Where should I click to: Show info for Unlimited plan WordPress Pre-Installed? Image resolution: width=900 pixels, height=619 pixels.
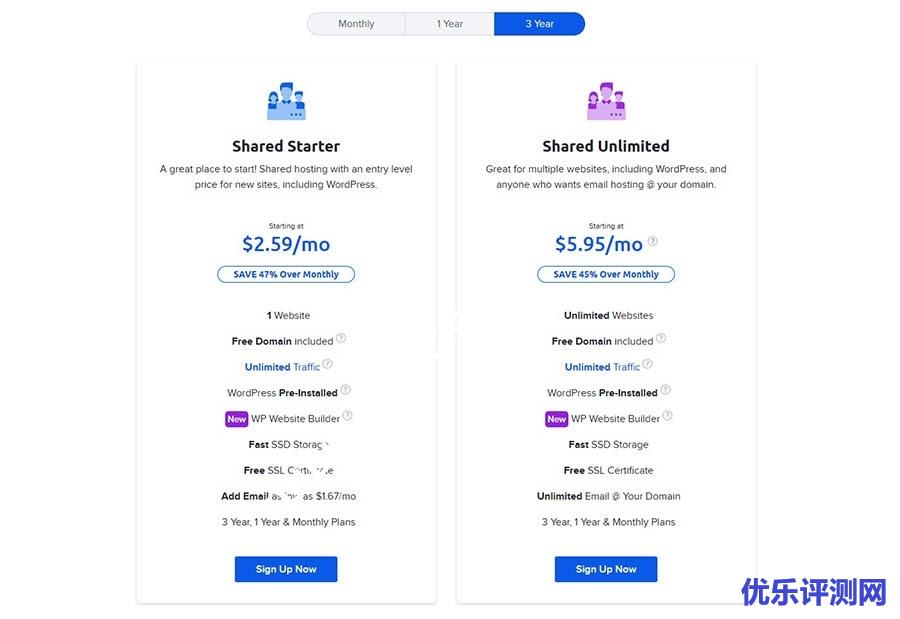click(665, 389)
